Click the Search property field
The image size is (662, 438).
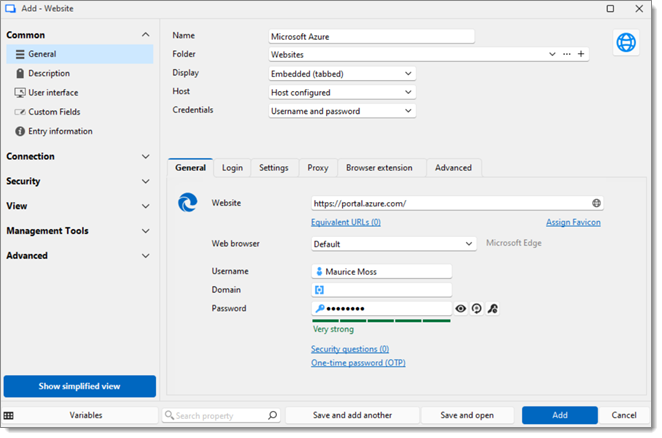pyautogui.click(x=219, y=416)
